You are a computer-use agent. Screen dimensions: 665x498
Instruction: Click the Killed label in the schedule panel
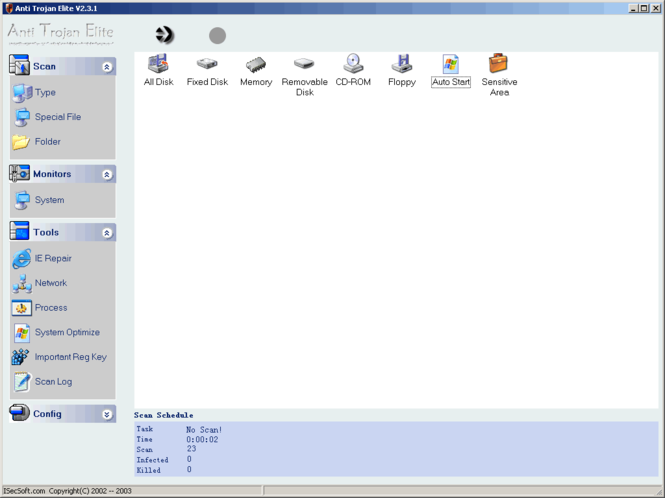(148, 470)
